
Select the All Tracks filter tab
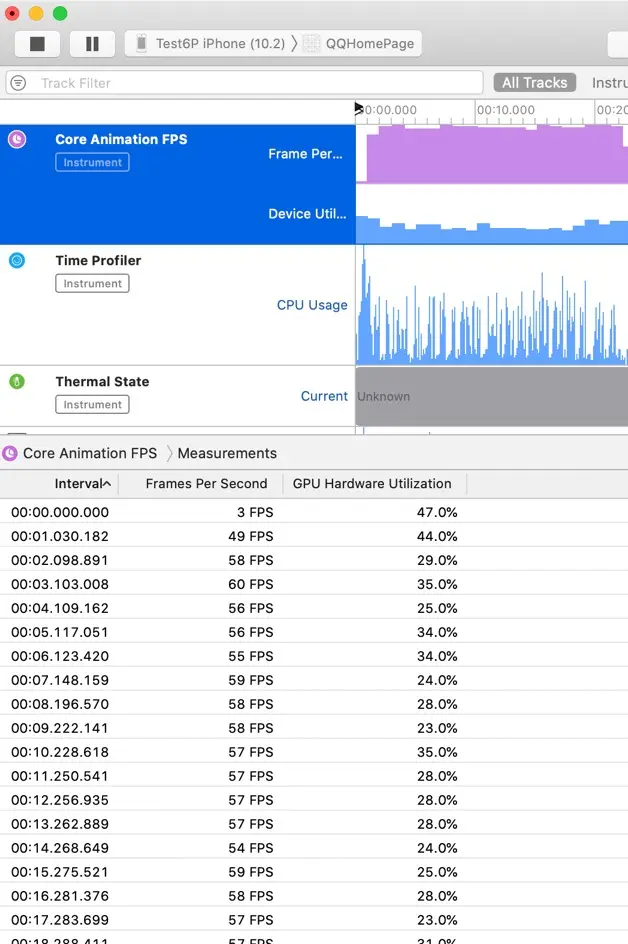535,82
